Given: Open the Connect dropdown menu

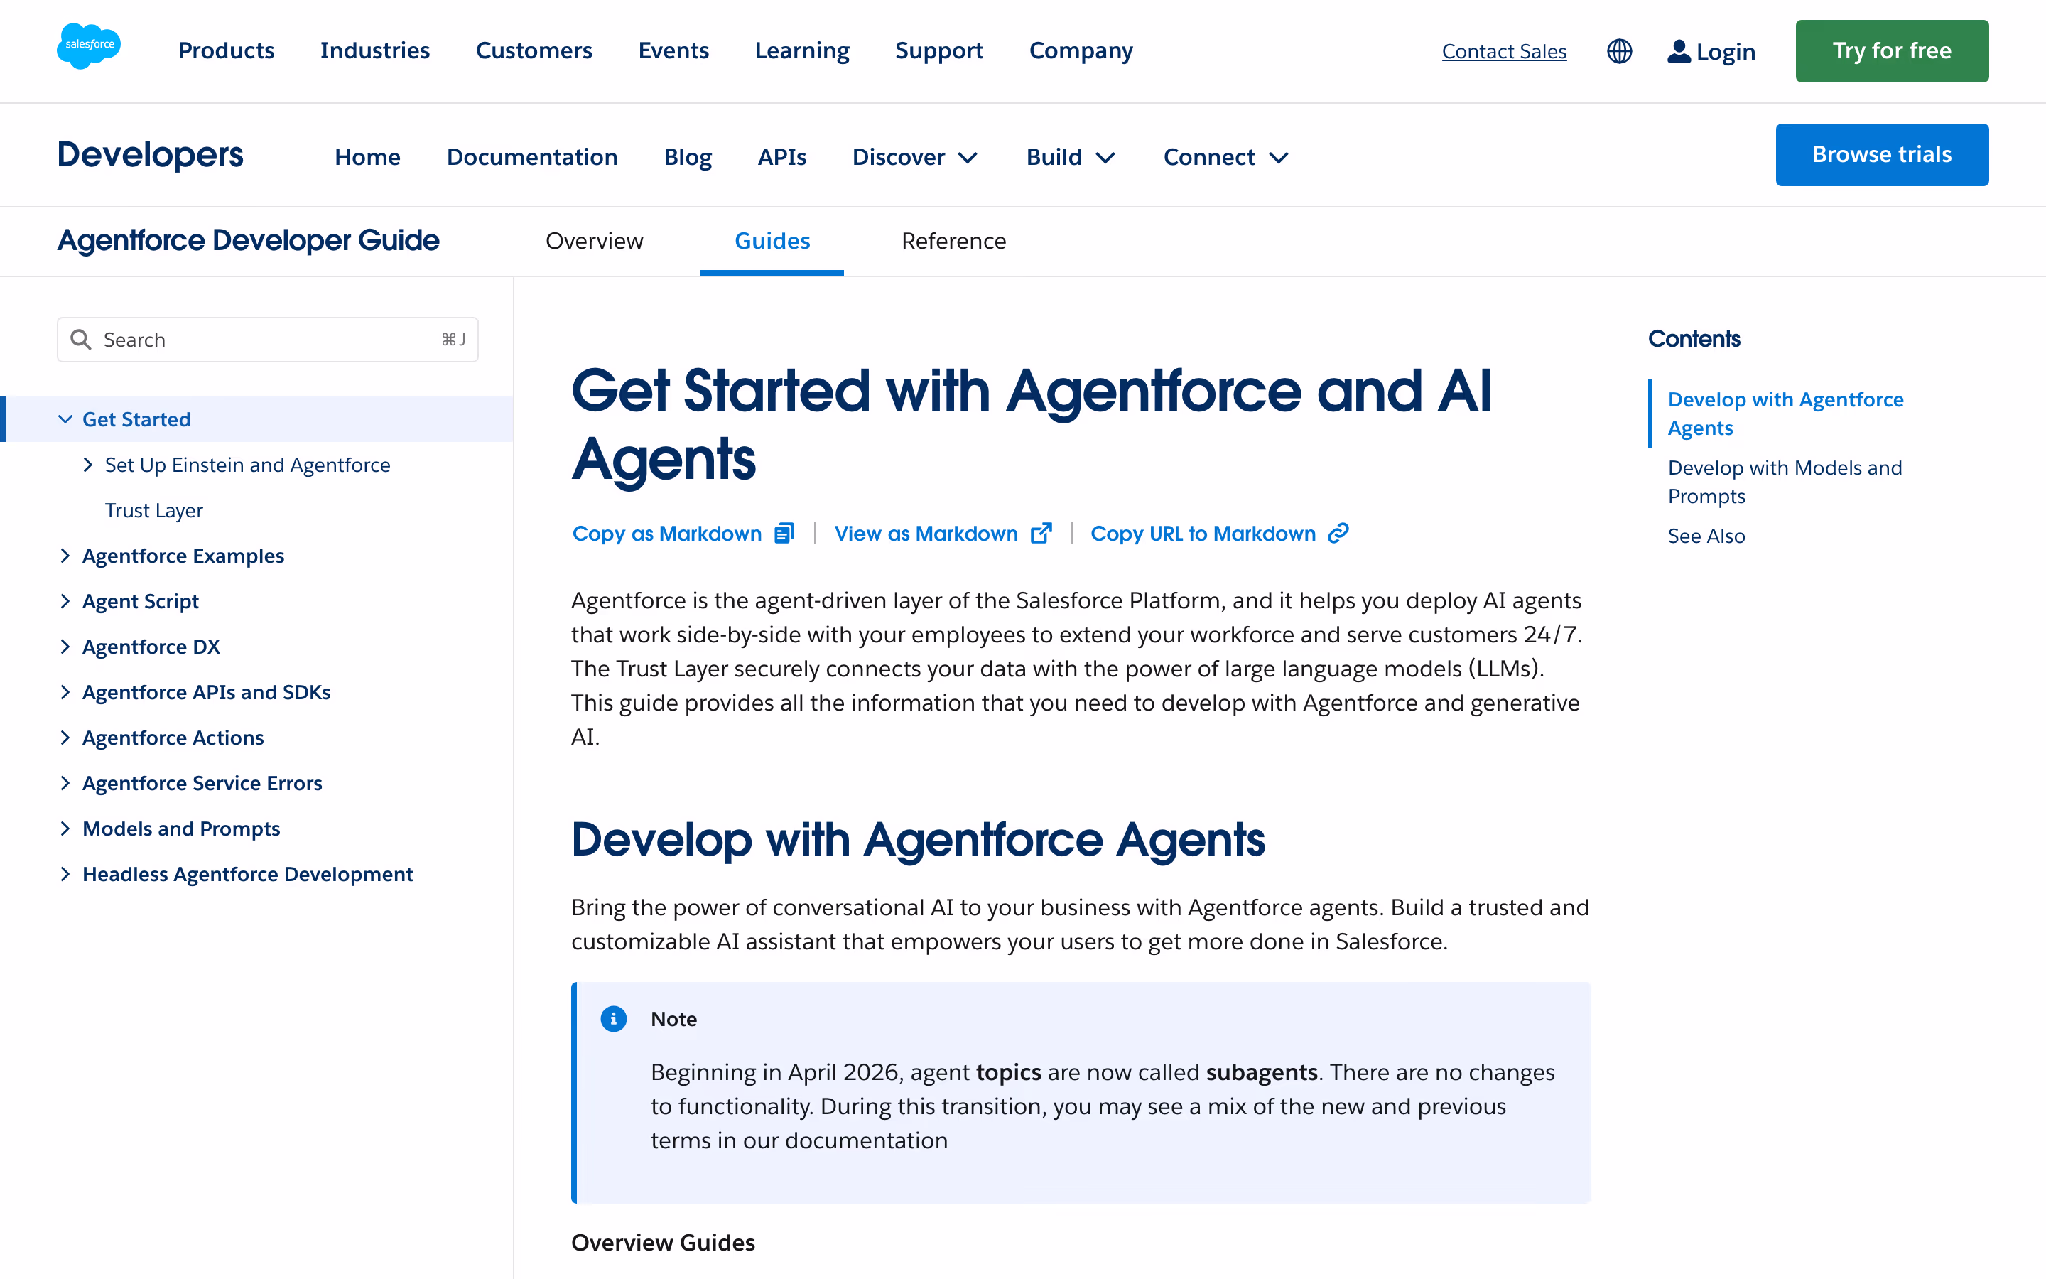Looking at the screenshot, I should pos(1226,157).
